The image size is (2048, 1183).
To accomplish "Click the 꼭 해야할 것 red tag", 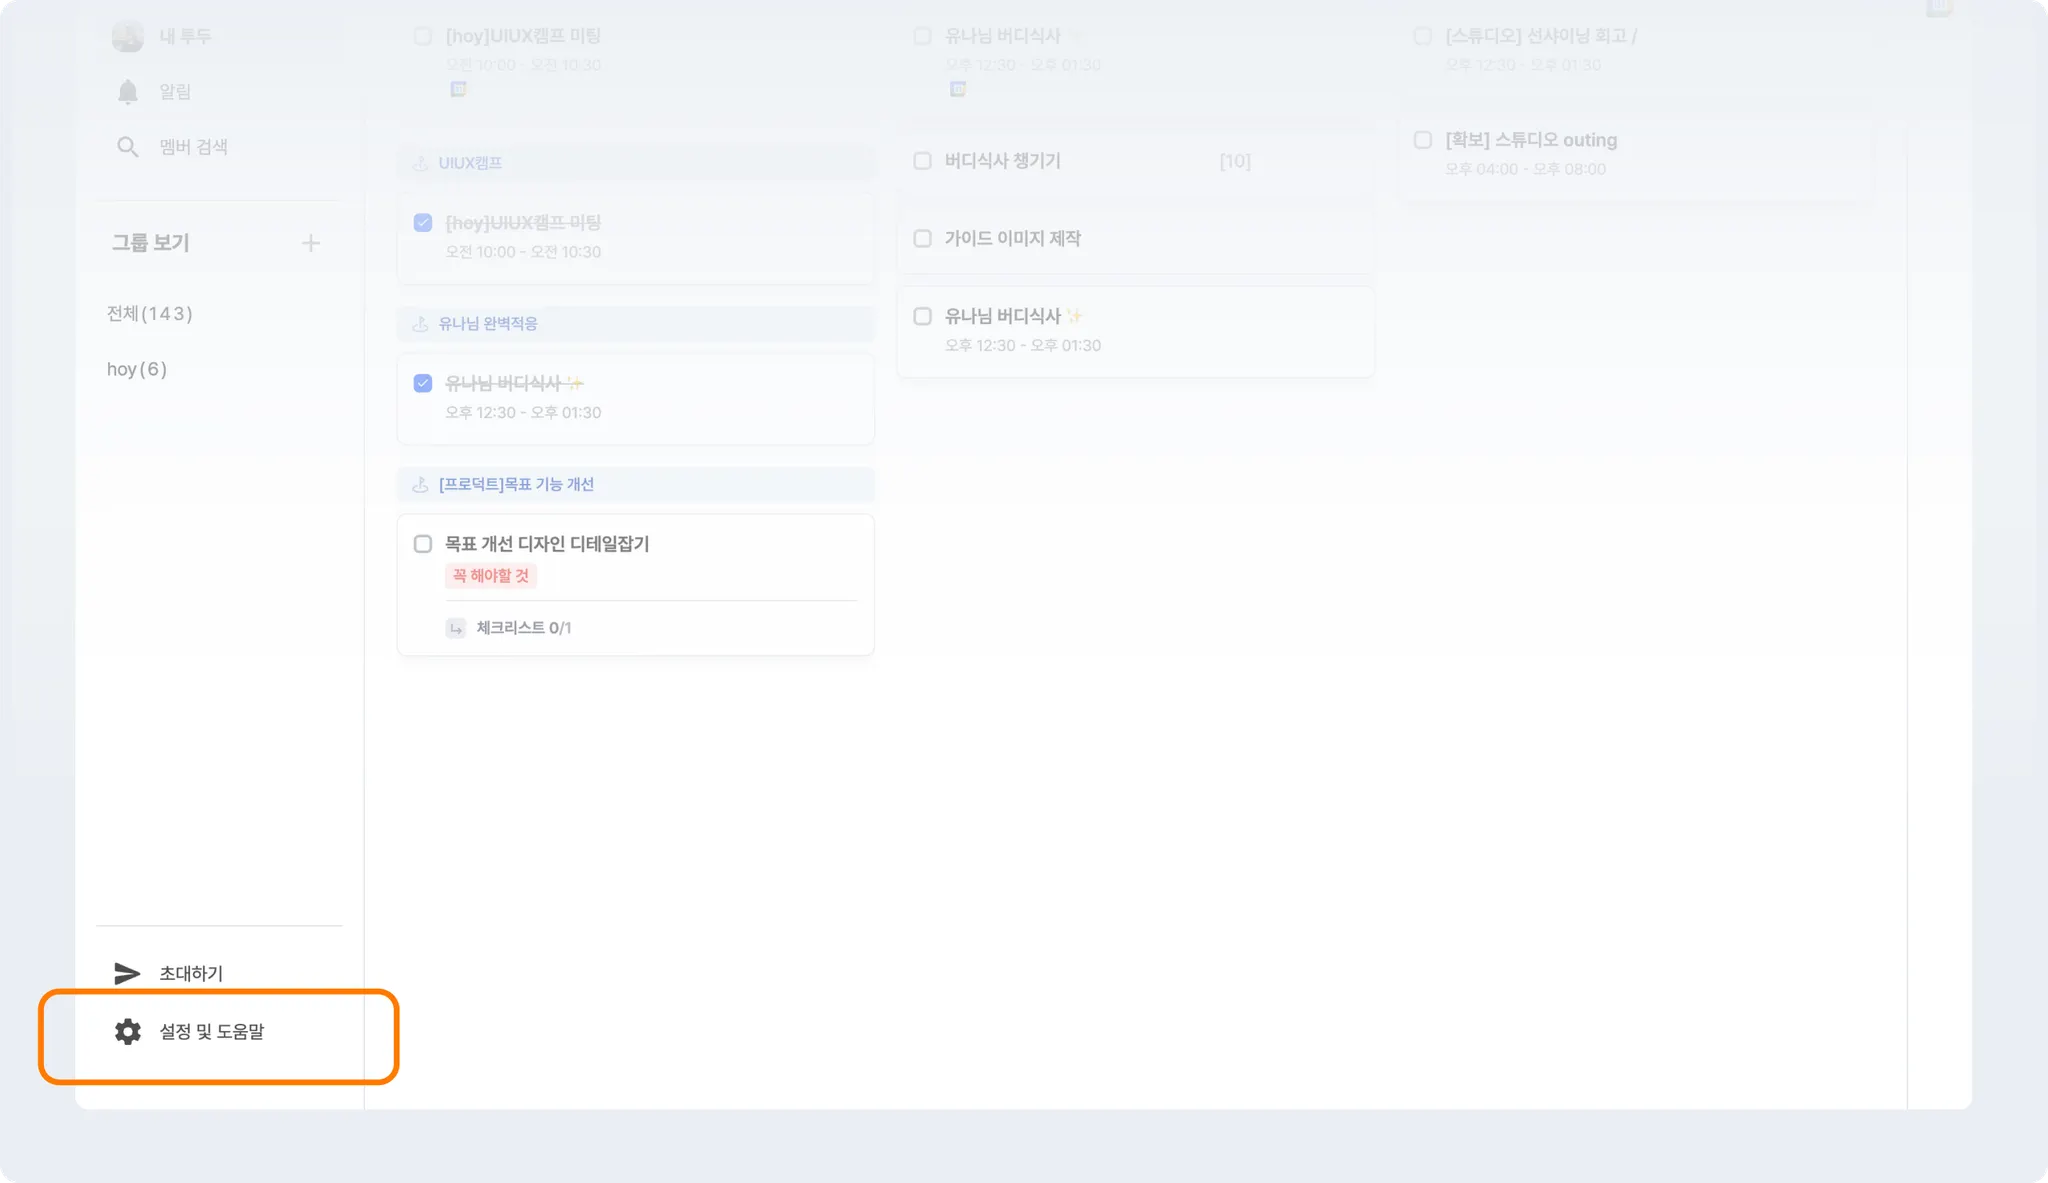I will (491, 576).
